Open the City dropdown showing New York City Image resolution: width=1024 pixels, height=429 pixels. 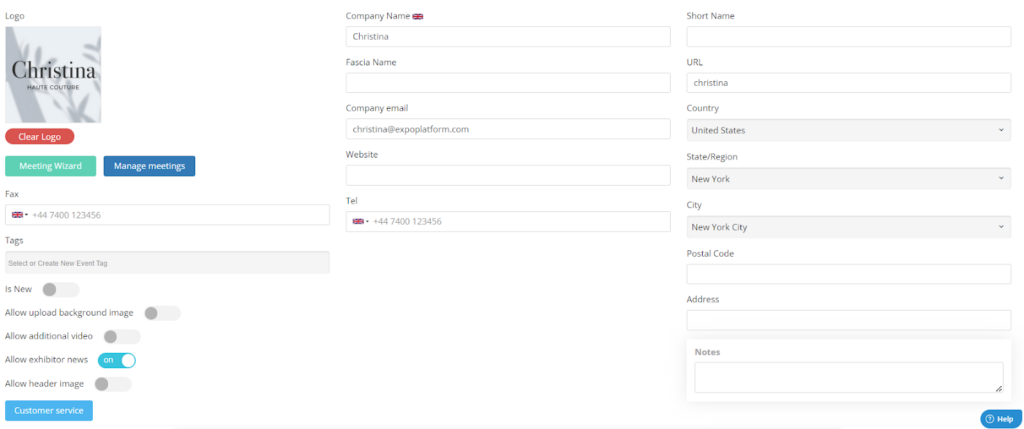[x=848, y=227]
